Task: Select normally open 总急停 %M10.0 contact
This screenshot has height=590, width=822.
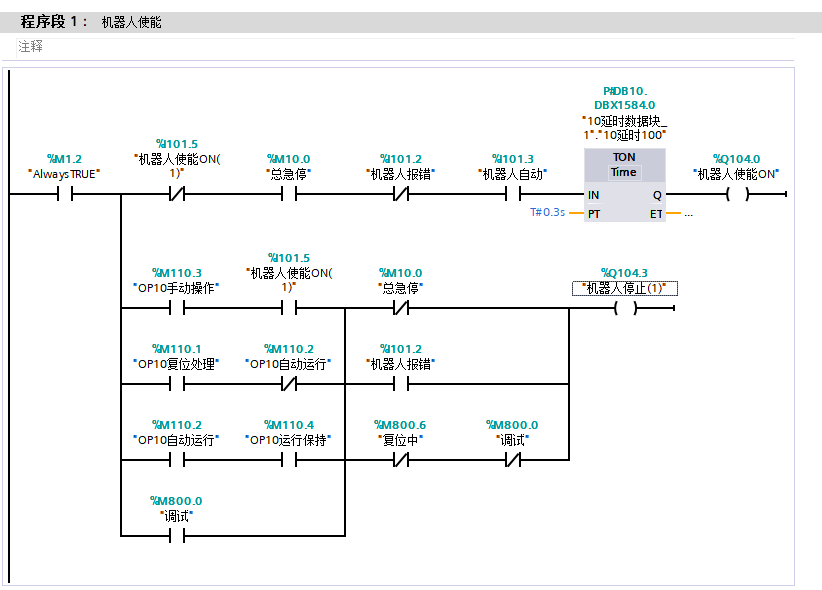Action: pyautogui.click(x=289, y=195)
